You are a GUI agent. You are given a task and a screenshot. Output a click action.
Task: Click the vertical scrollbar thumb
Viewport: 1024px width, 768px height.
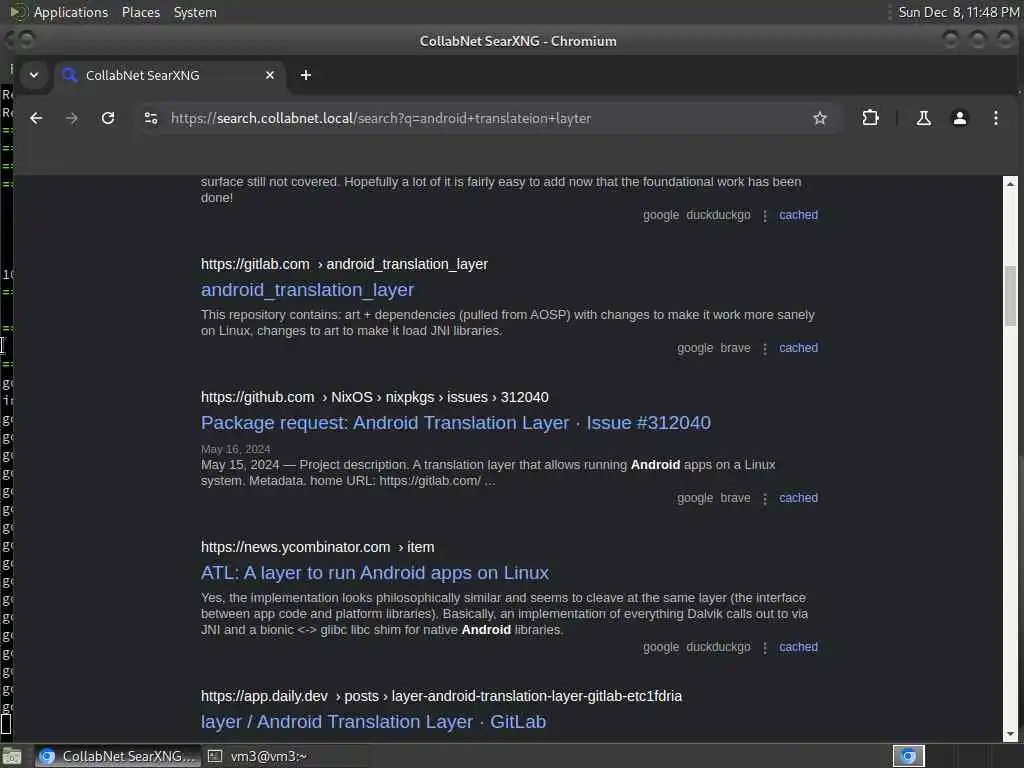click(1010, 296)
